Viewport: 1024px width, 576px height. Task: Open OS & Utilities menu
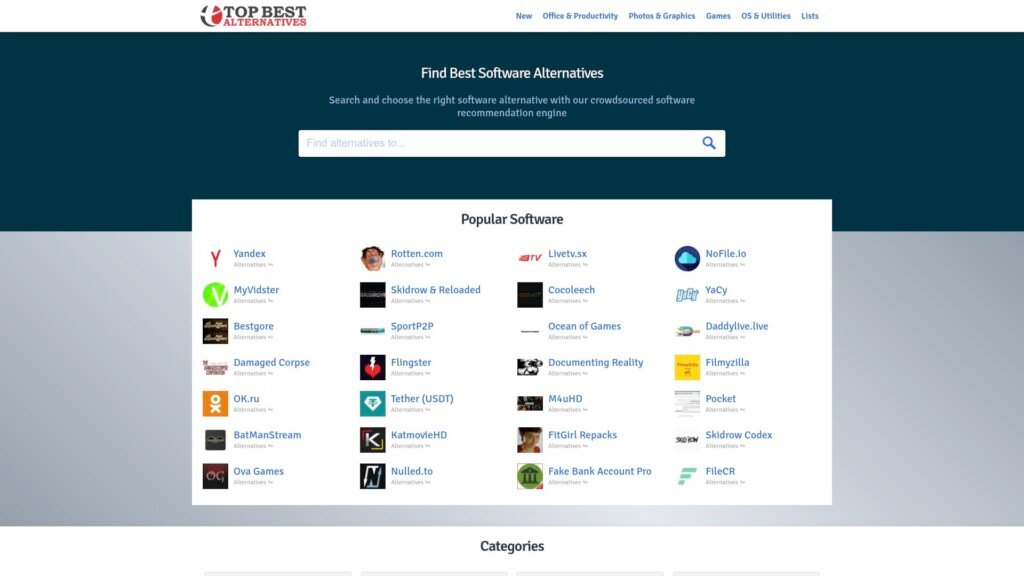[765, 16]
